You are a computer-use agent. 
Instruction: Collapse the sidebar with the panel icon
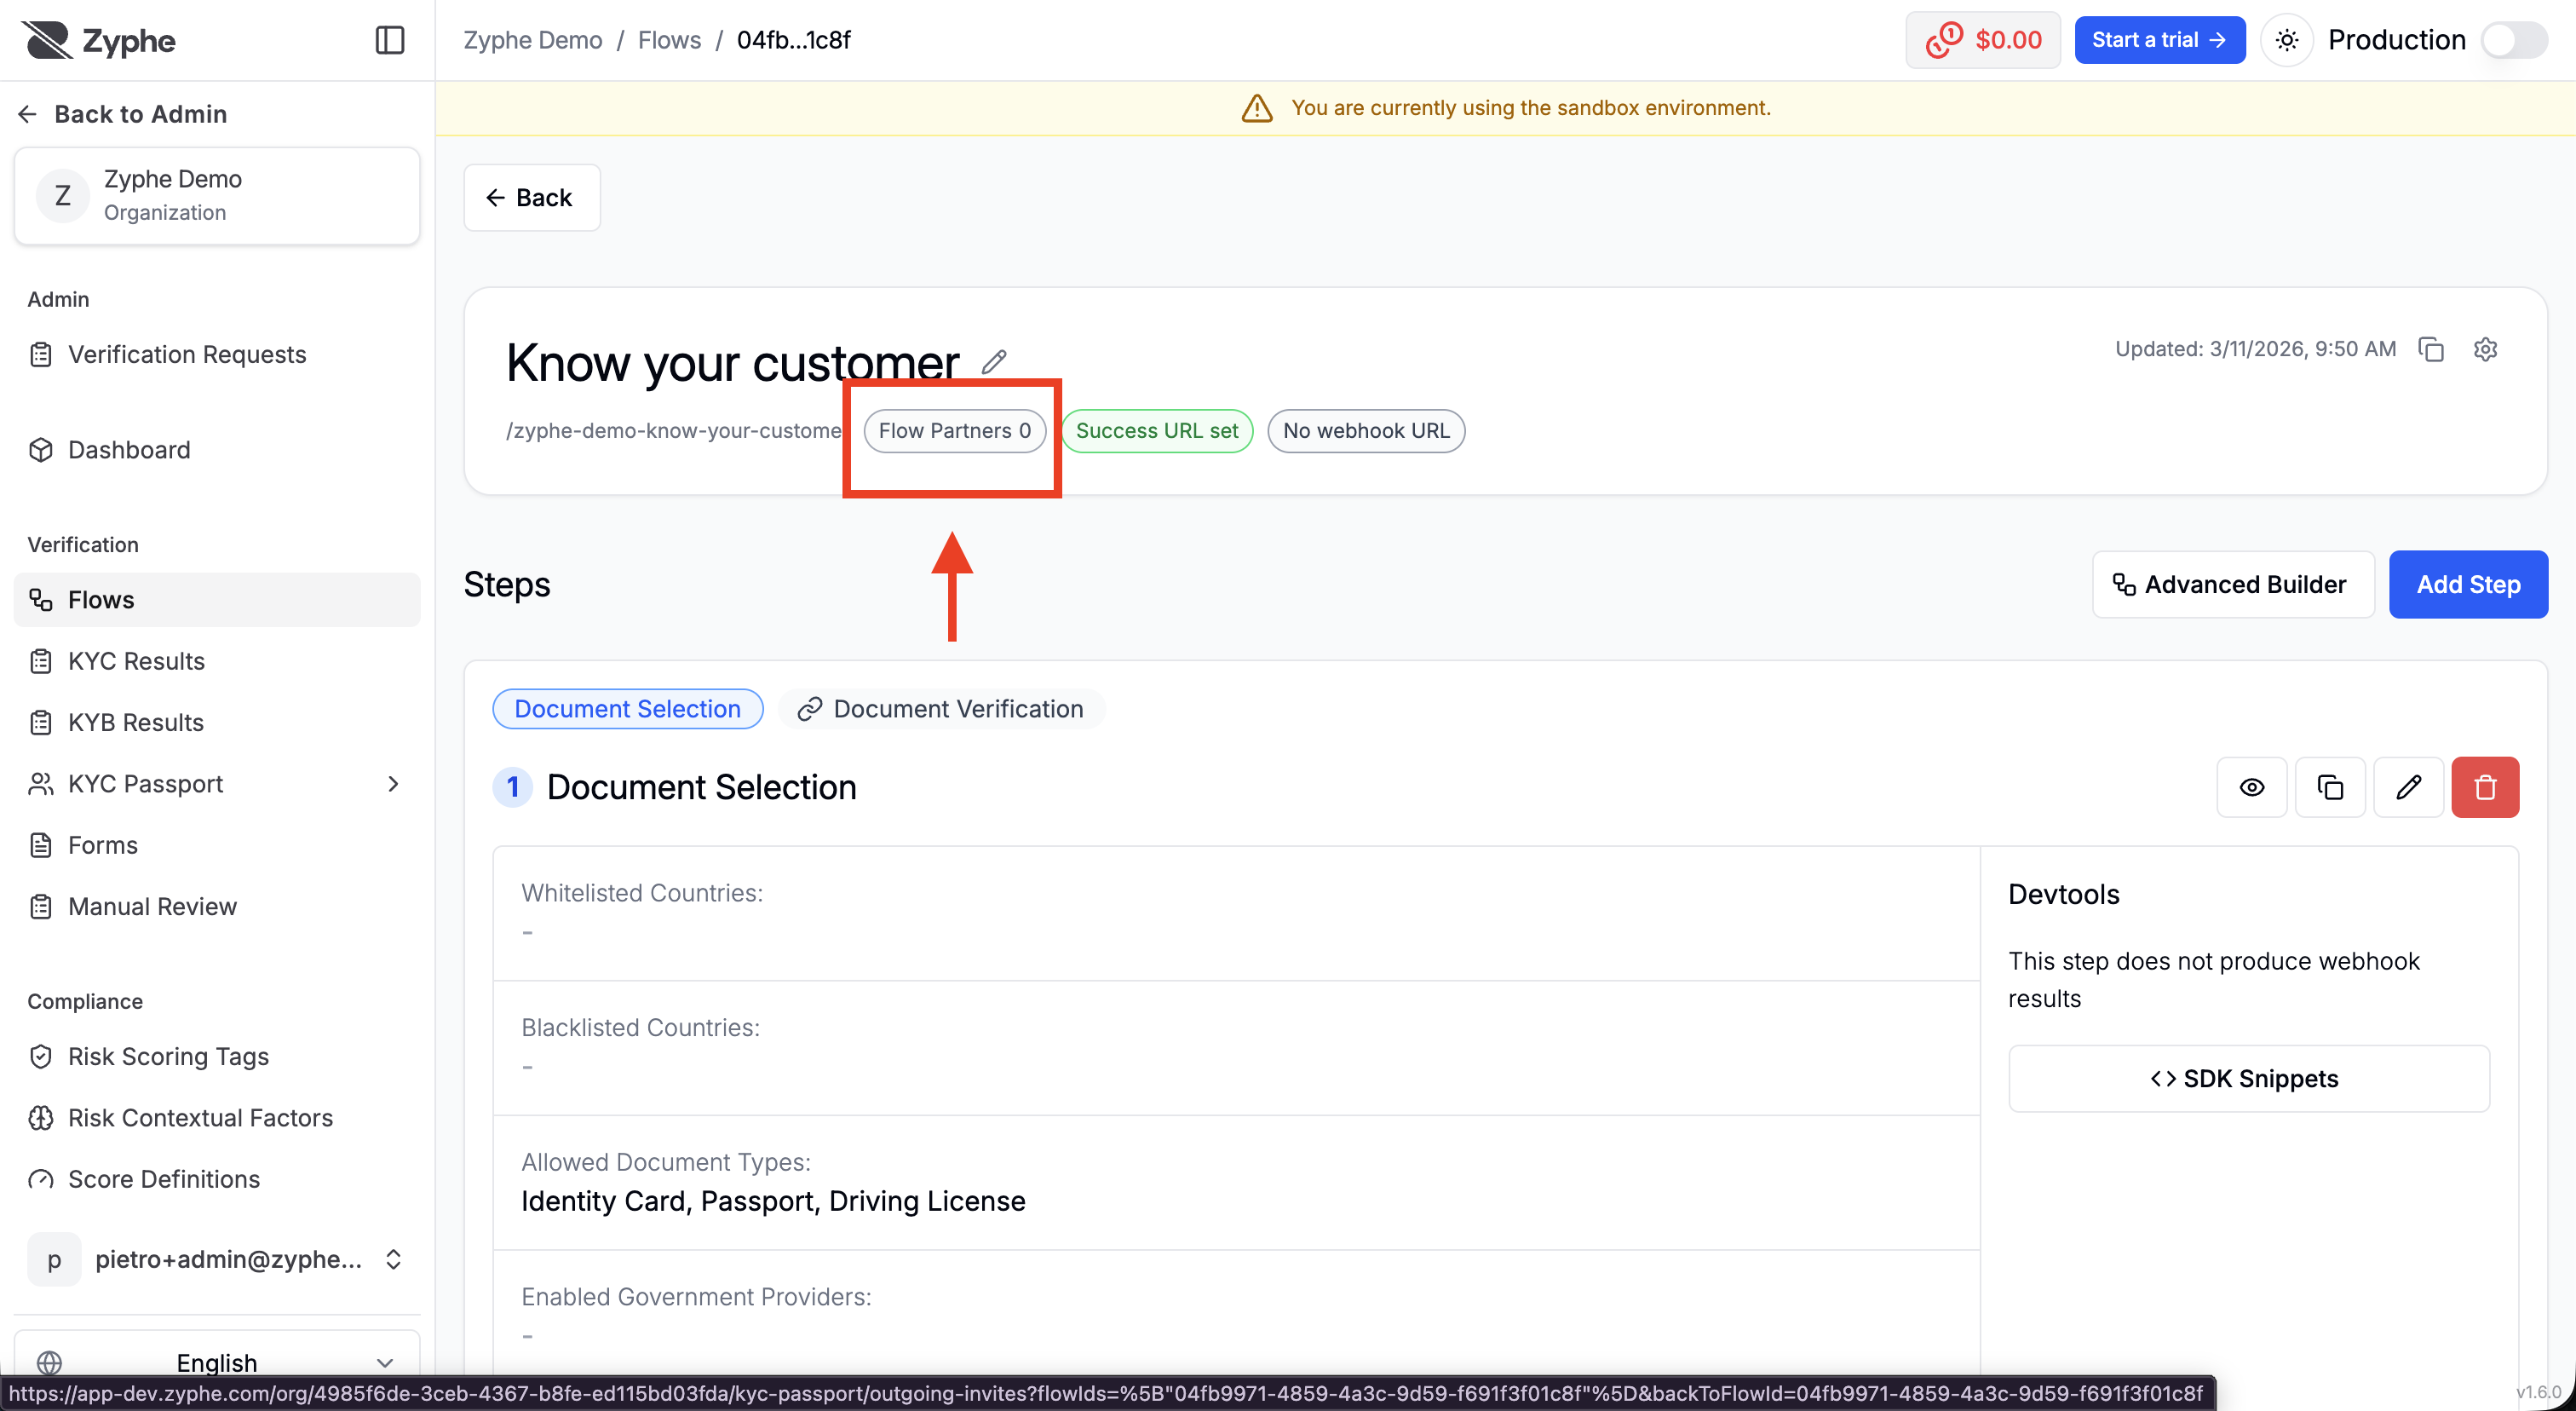[389, 40]
